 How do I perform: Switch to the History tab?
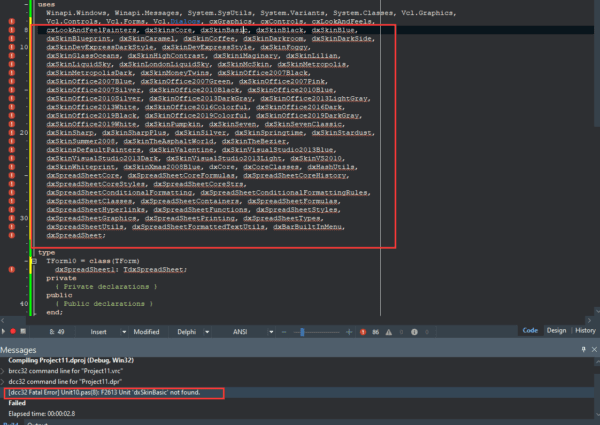click(585, 331)
